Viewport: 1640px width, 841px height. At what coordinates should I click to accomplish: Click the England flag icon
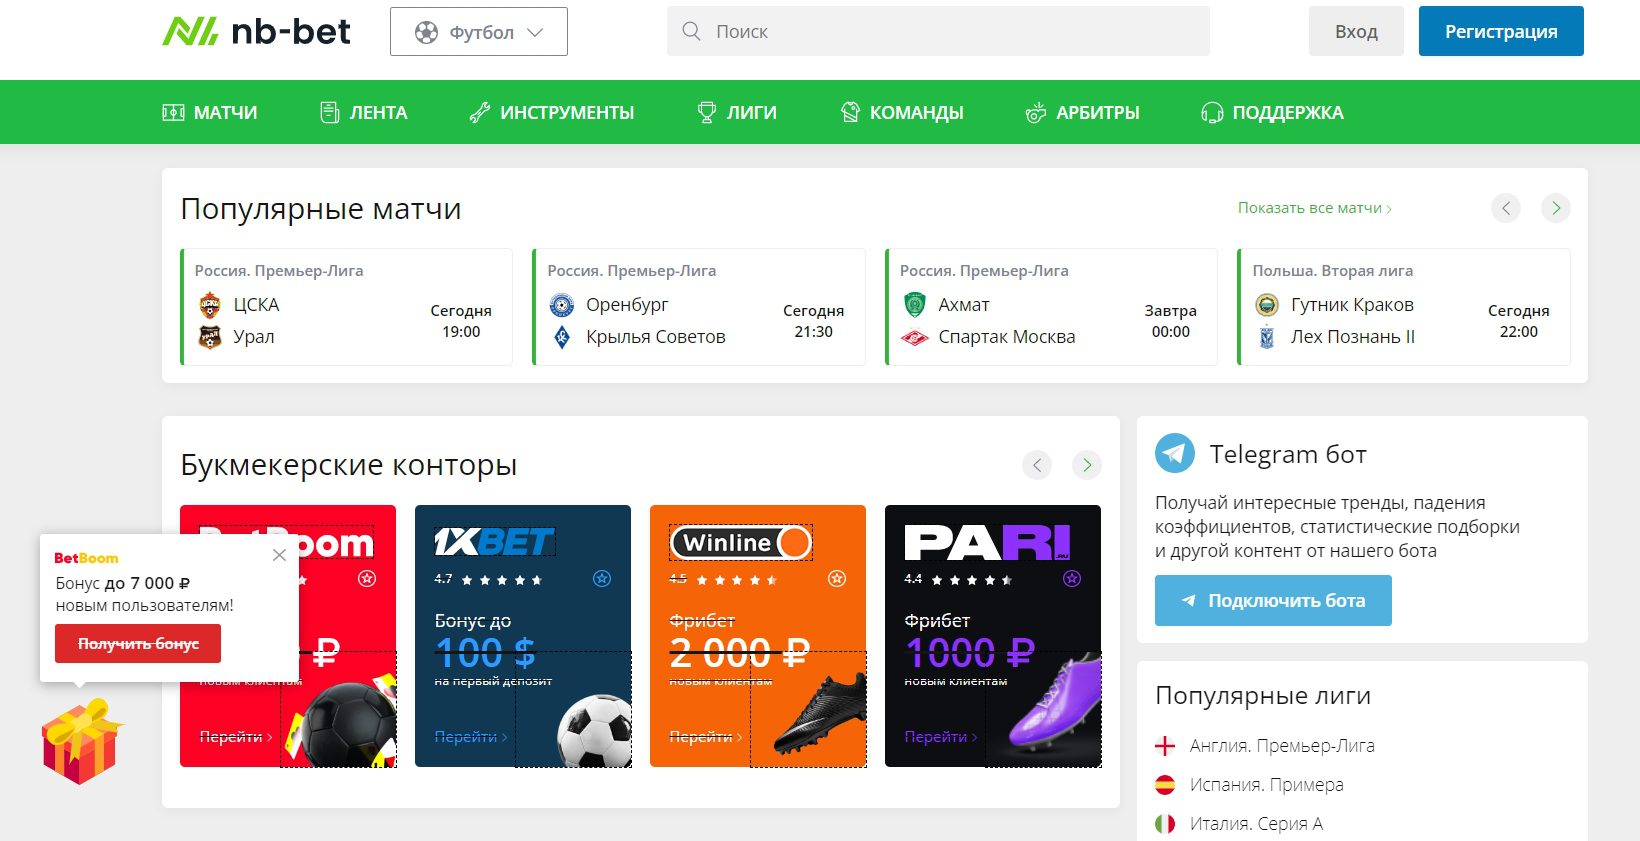pyautogui.click(x=1165, y=746)
